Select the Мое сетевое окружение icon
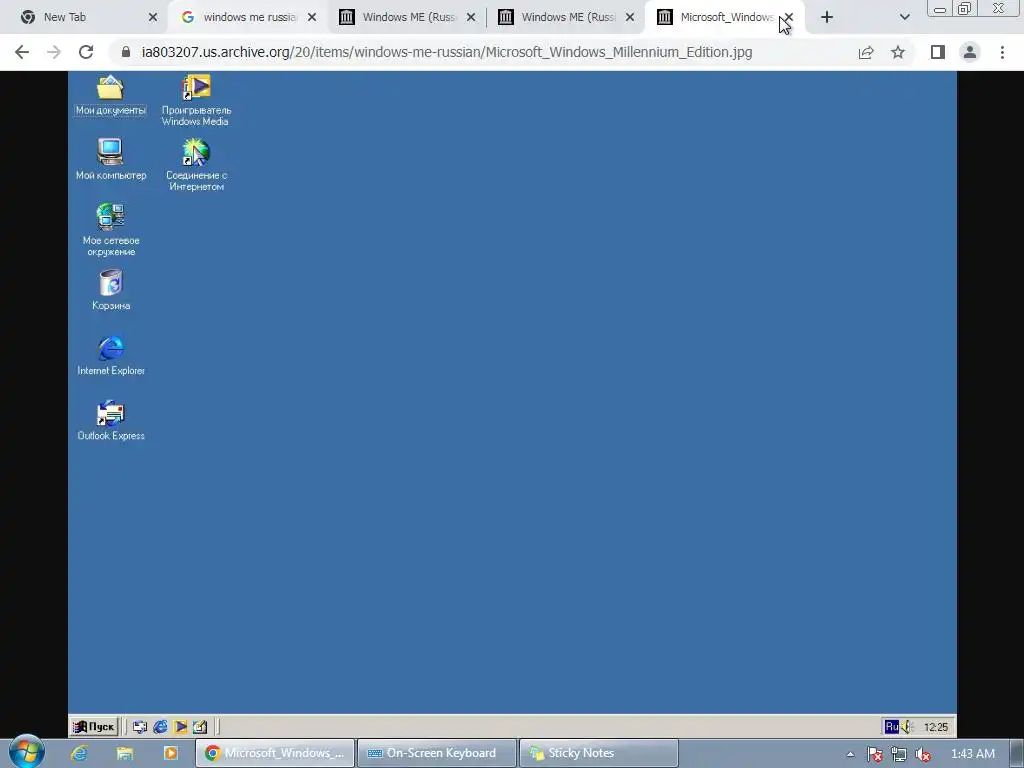Viewport: 1024px width, 768px height. click(x=110, y=229)
